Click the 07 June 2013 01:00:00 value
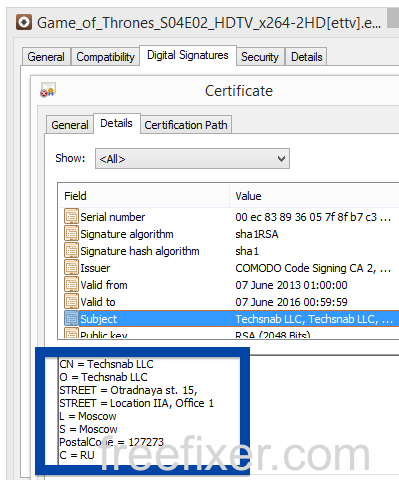 [x=291, y=285]
